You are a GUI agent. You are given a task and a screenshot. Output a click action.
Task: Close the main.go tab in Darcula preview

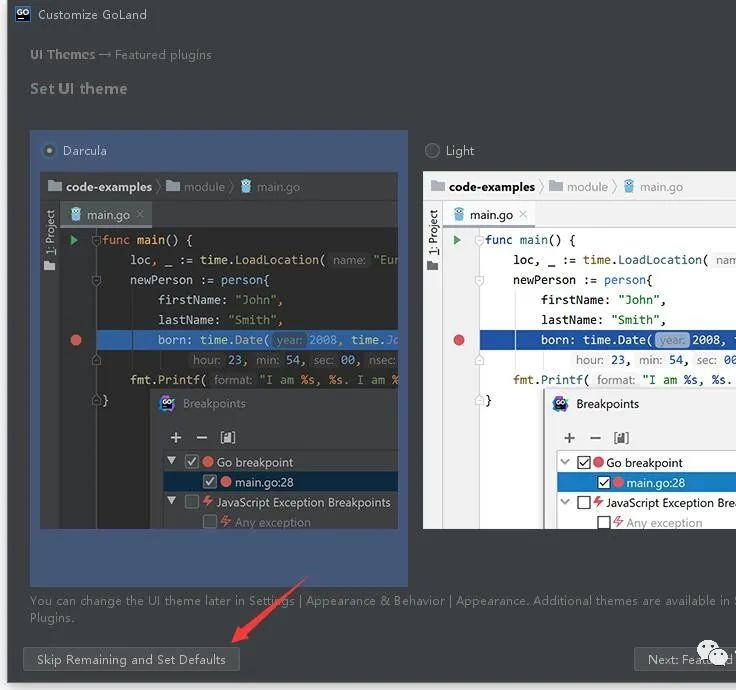pos(140,214)
